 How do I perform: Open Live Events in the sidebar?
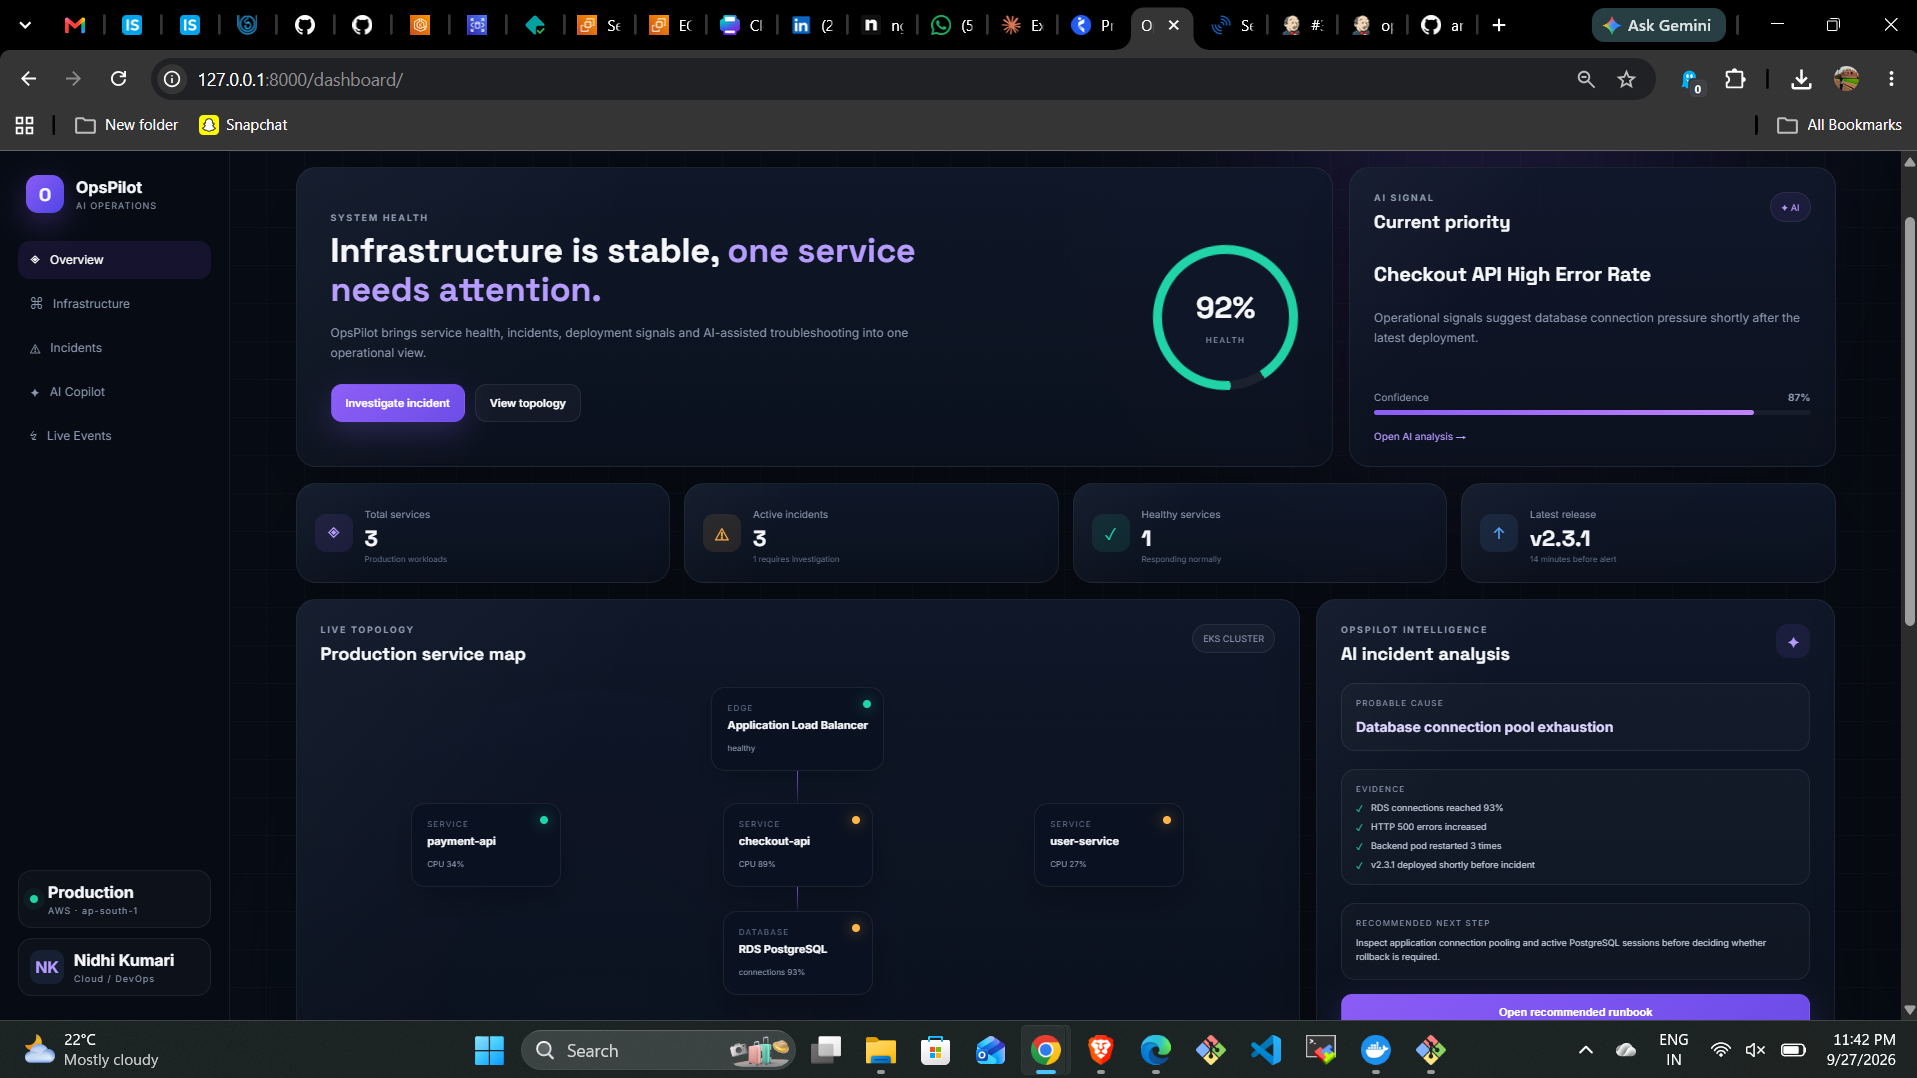(x=114, y=436)
